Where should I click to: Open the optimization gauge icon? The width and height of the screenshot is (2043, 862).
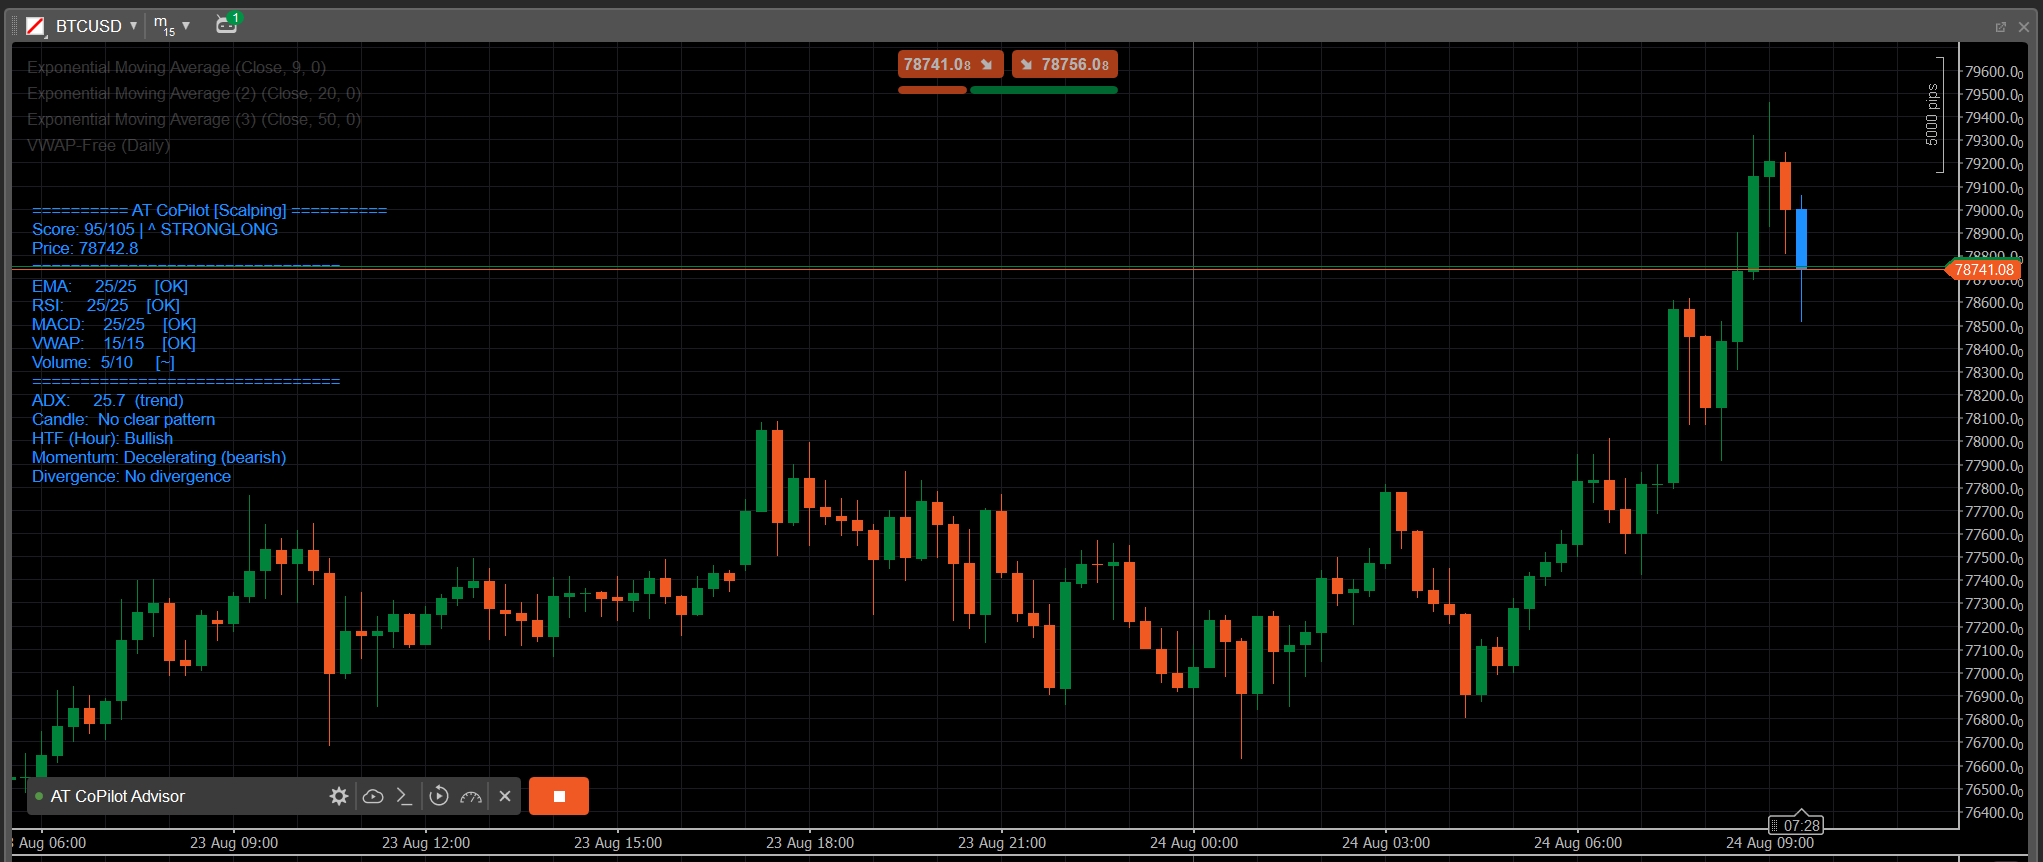coord(471,796)
